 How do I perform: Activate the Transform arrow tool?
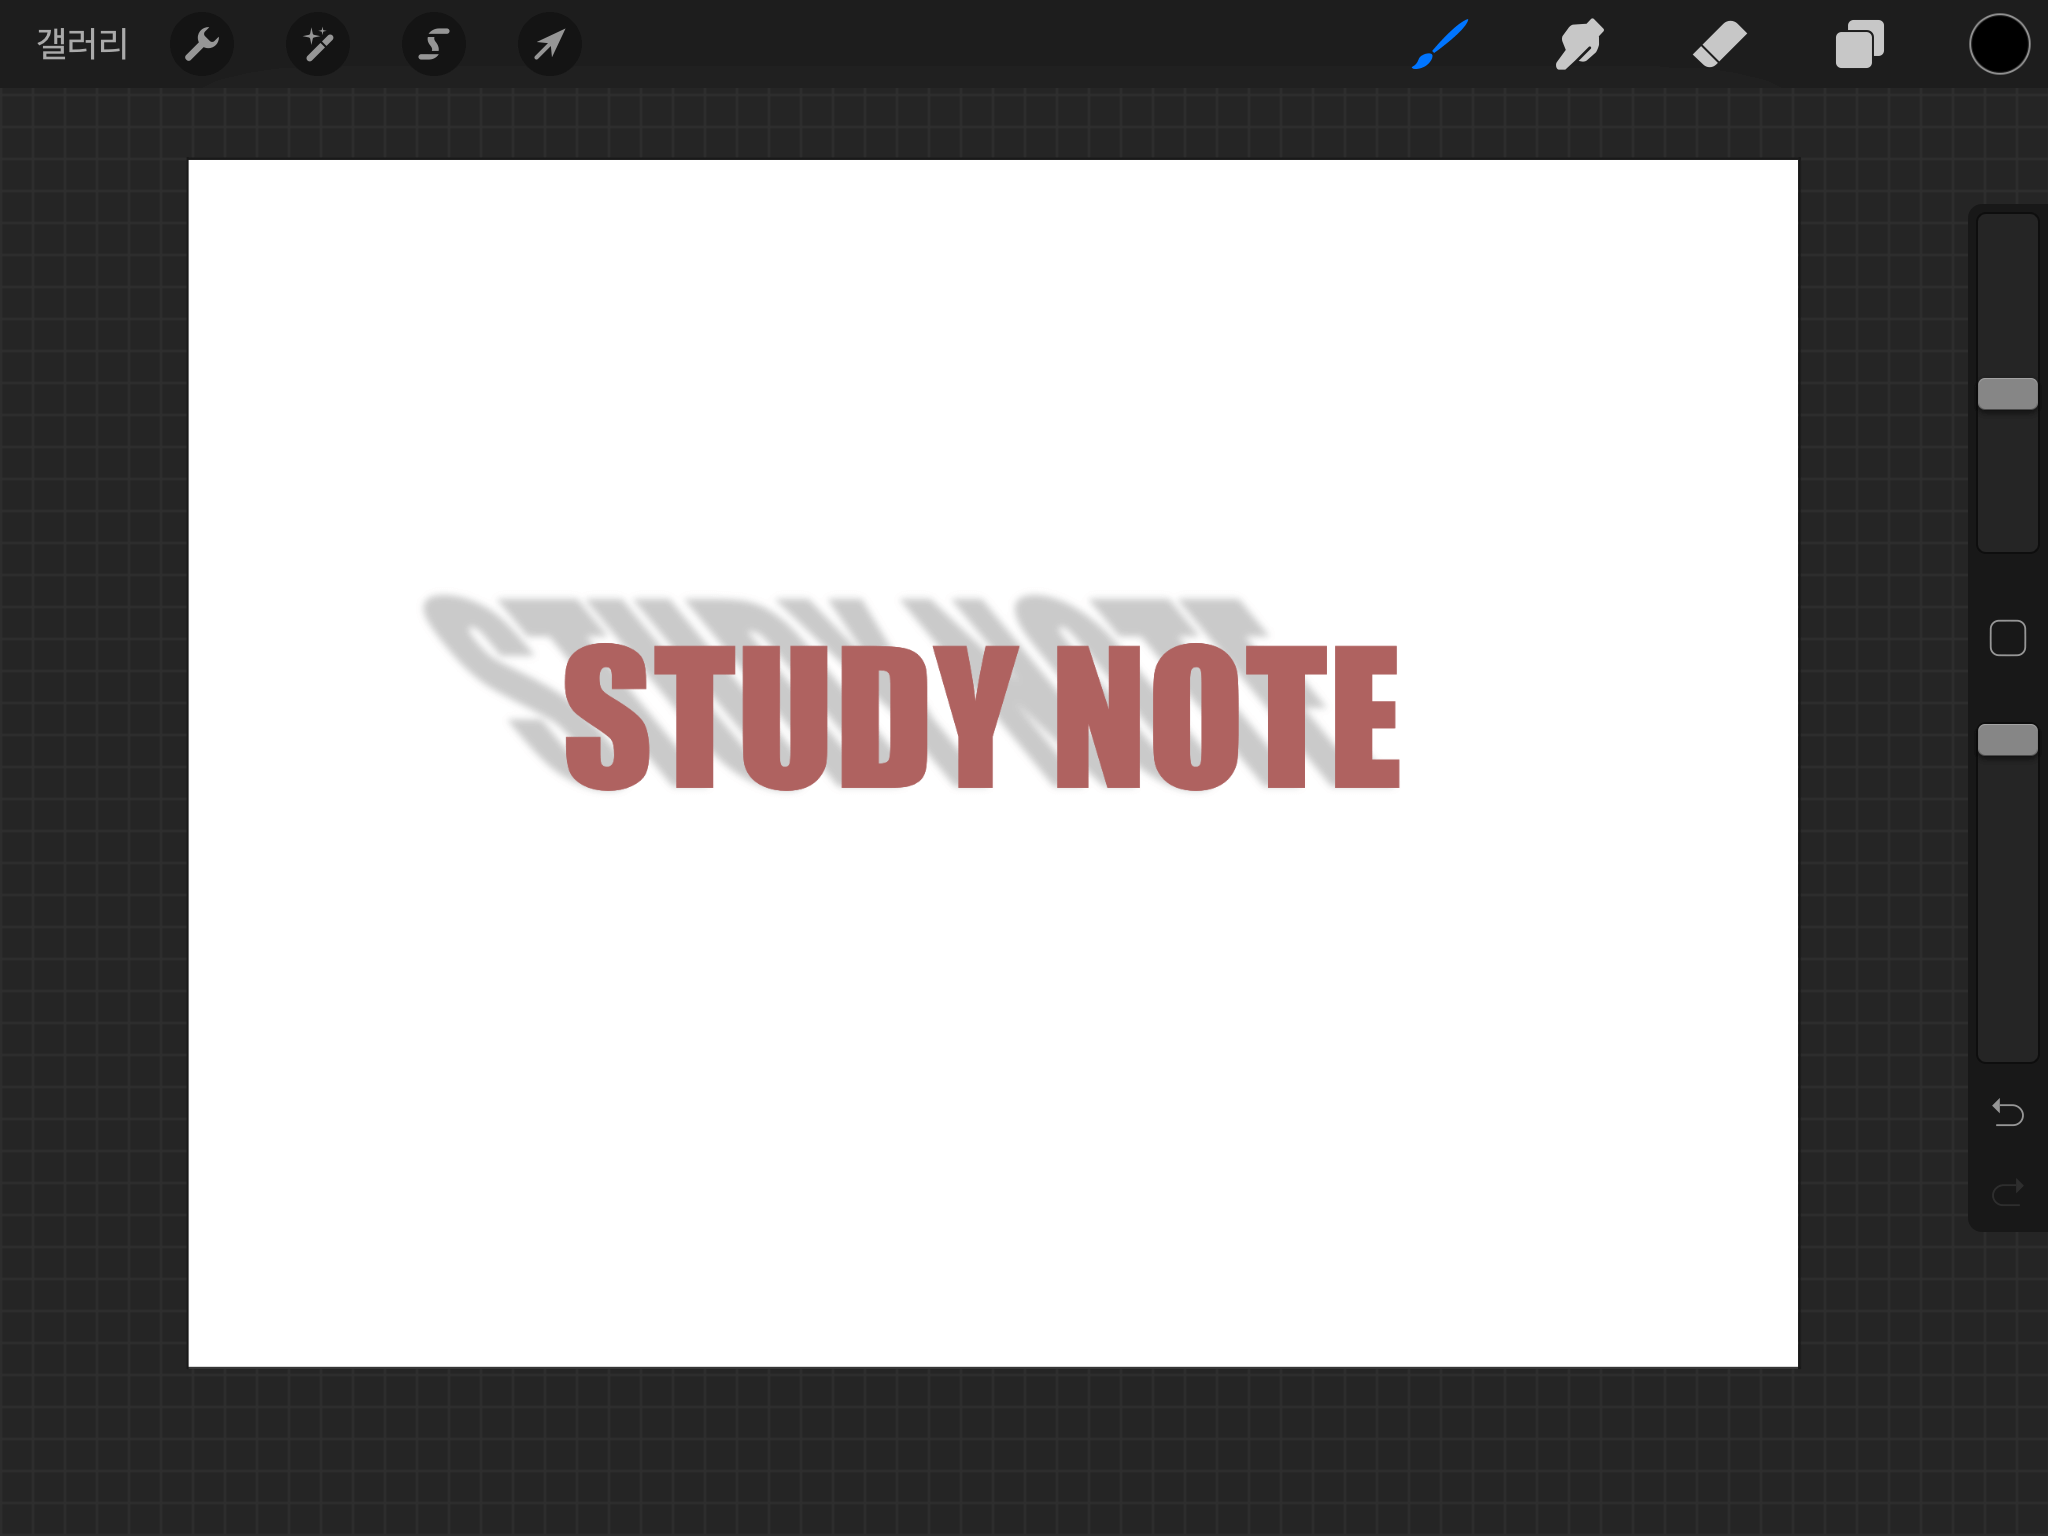(549, 44)
